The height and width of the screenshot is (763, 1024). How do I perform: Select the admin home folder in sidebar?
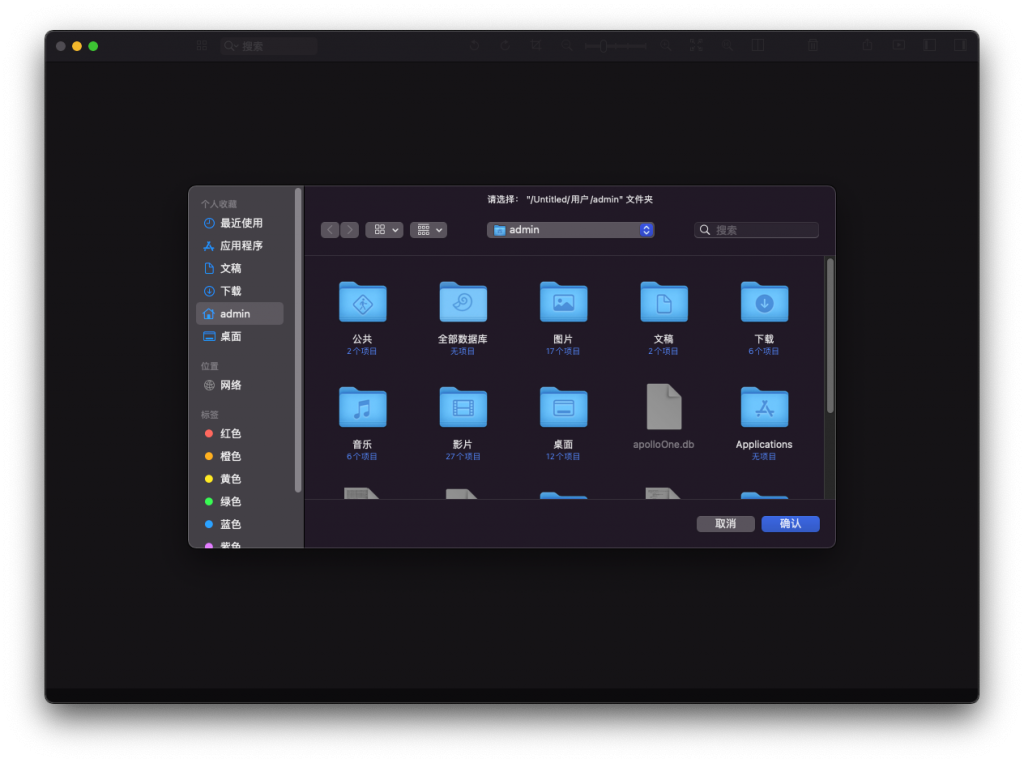(240, 314)
